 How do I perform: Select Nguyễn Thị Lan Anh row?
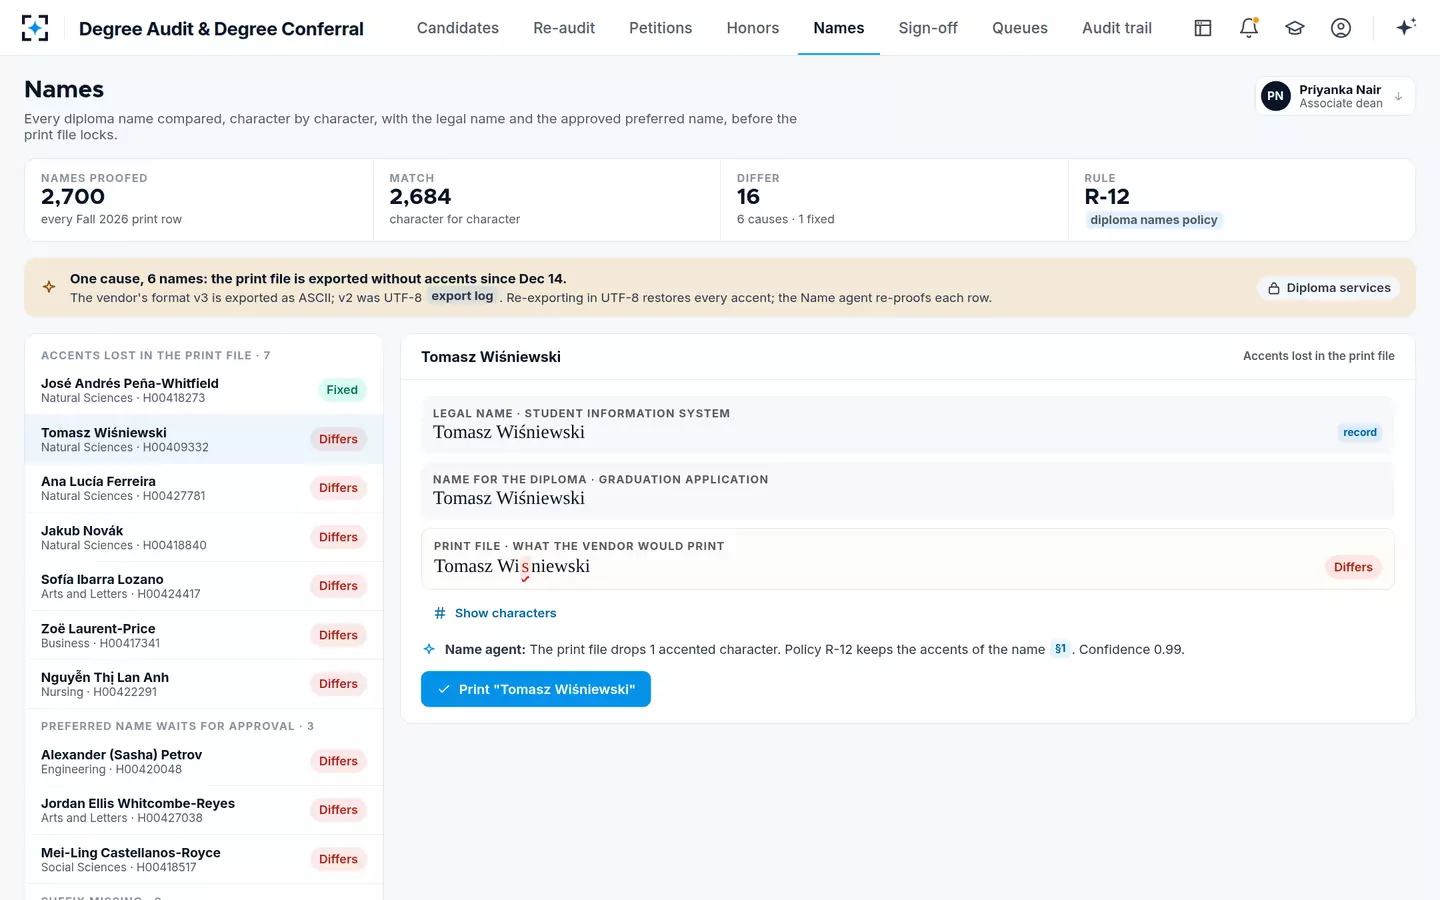tap(204, 684)
